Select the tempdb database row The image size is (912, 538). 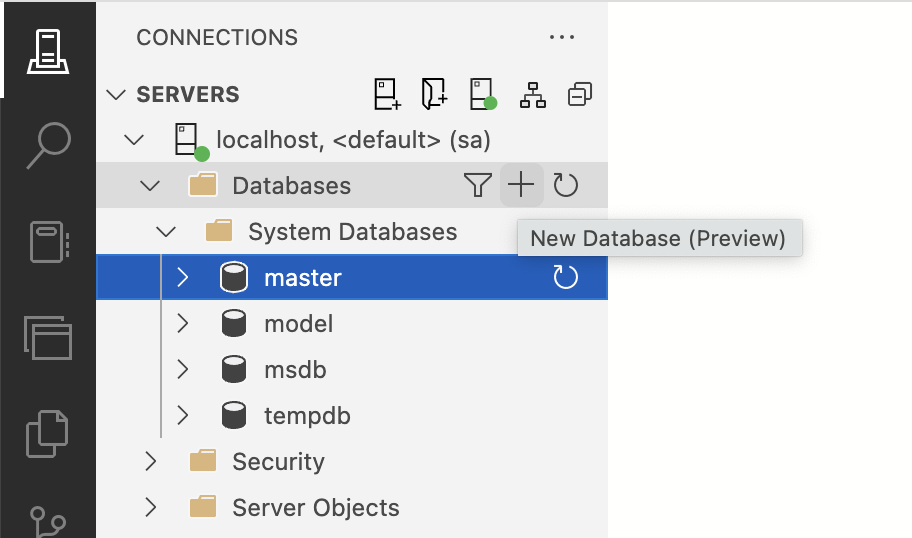tap(352, 415)
